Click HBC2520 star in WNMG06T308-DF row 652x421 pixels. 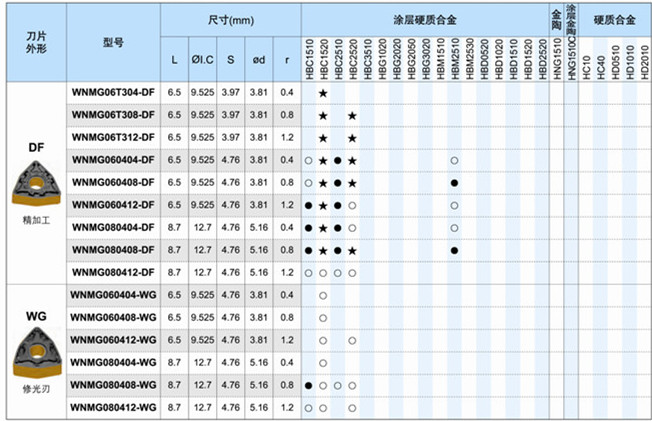point(352,115)
